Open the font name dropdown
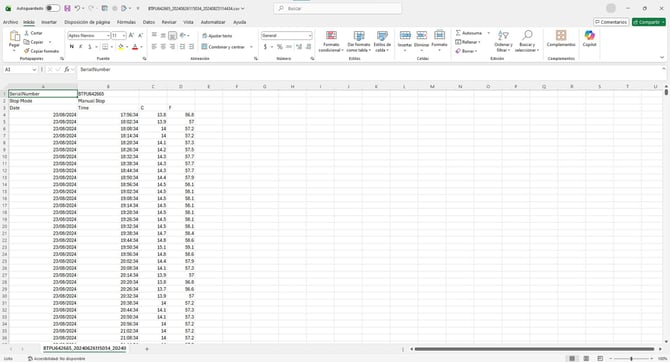This screenshot has height=362, width=670. tap(108, 35)
